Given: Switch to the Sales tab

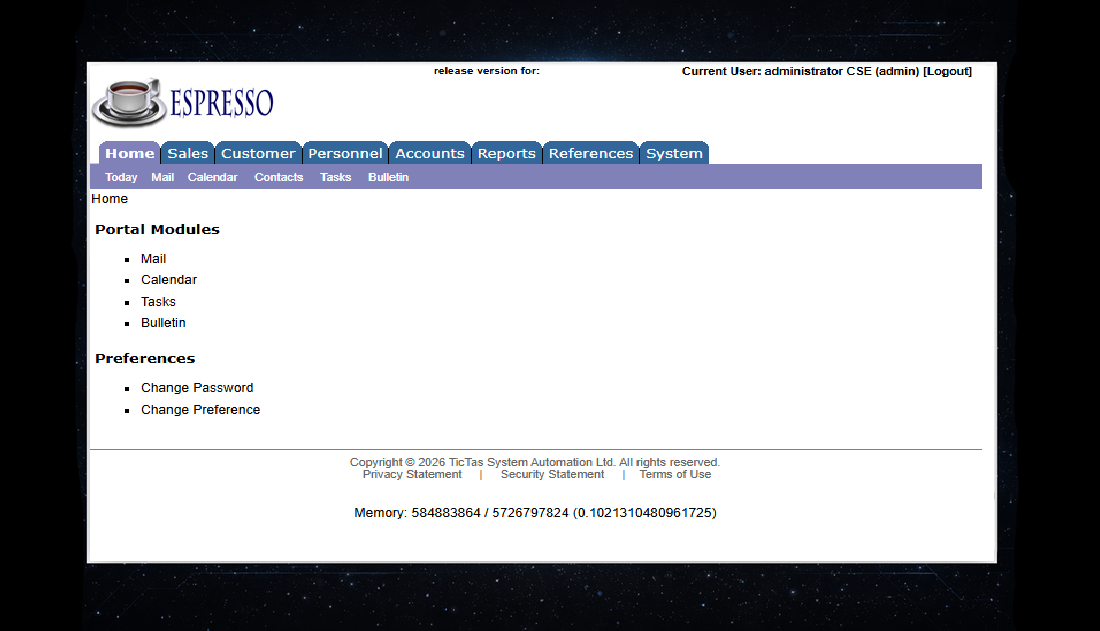Looking at the screenshot, I should 187,152.
